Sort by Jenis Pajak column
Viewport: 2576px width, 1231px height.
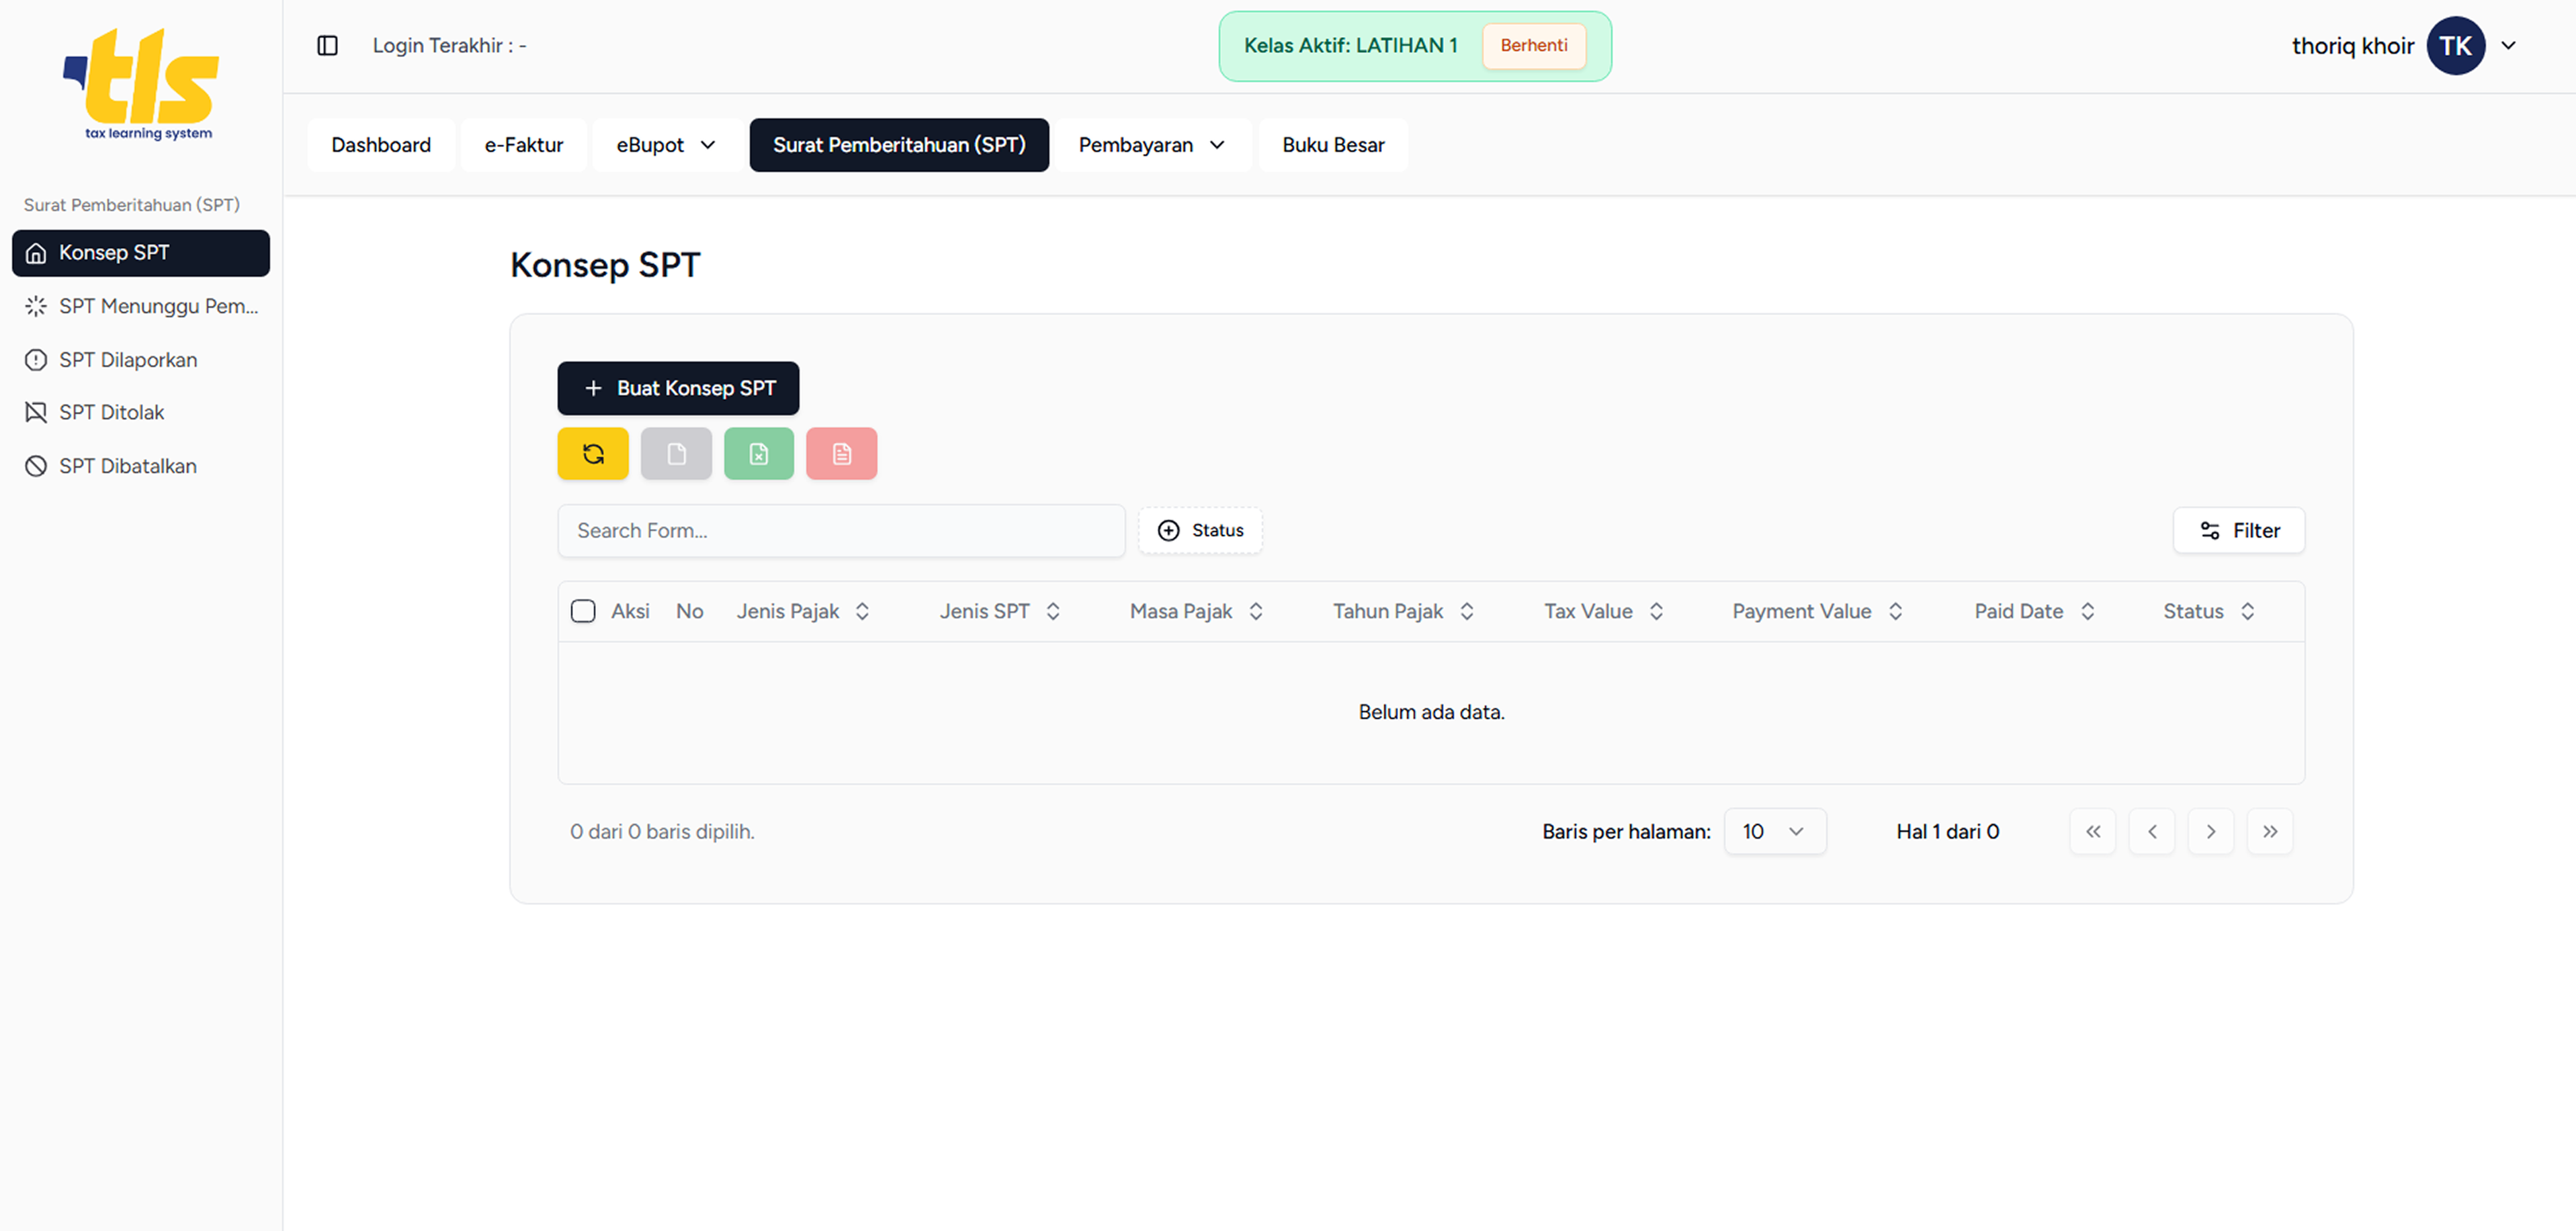(803, 611)
